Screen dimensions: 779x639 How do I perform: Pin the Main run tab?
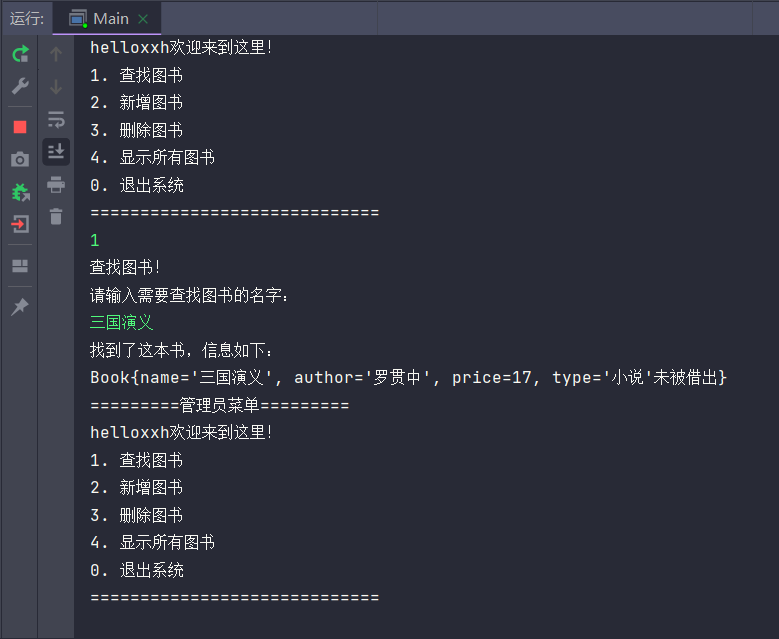pos(20,307)
